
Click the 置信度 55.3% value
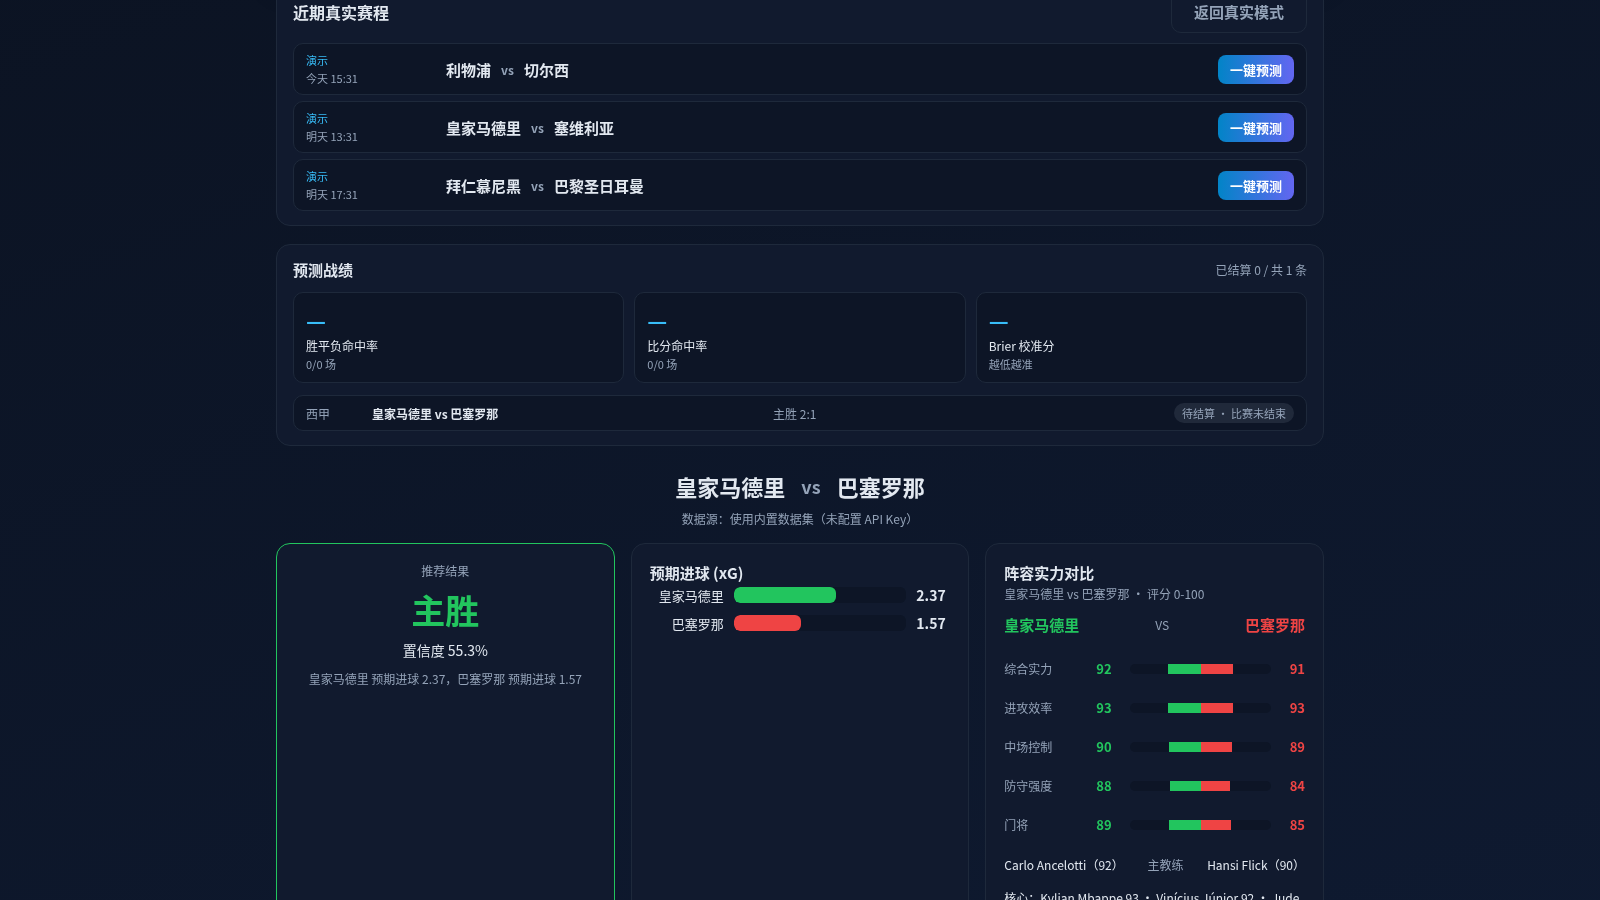coord(445,651)
